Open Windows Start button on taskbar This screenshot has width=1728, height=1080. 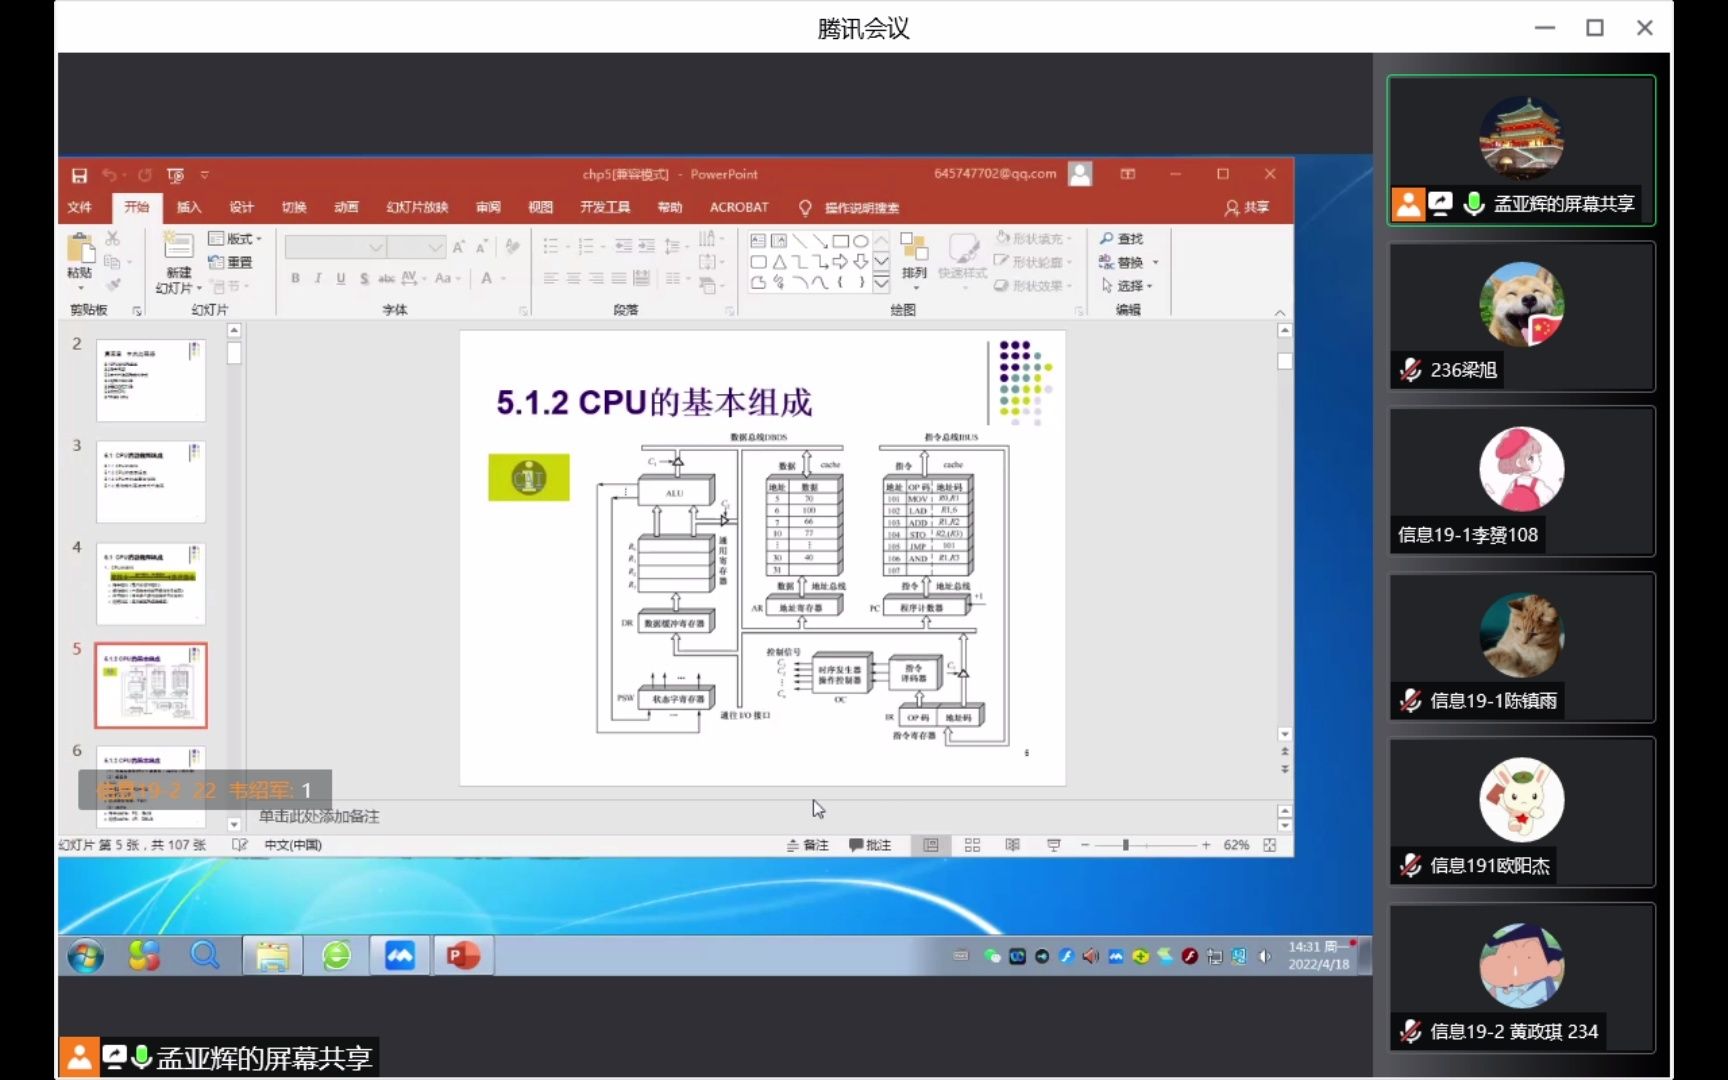[86, 956]
